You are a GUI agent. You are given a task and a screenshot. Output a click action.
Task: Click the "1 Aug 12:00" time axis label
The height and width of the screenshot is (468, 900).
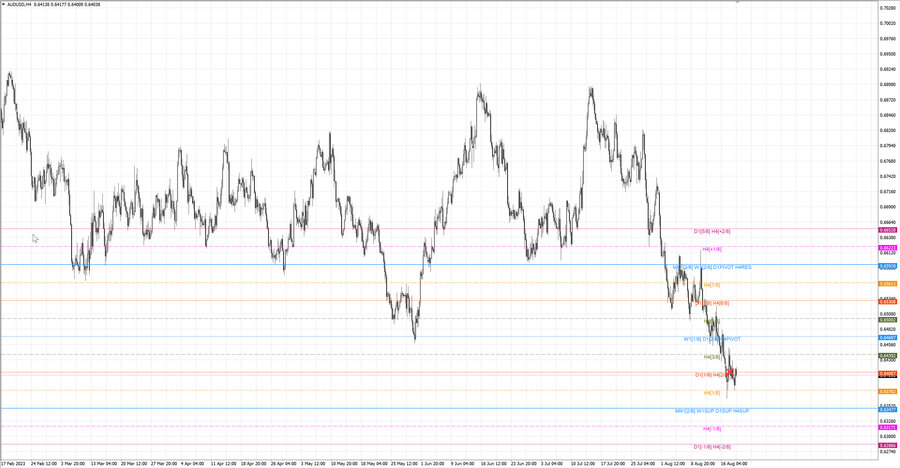(x=673, y=463)
